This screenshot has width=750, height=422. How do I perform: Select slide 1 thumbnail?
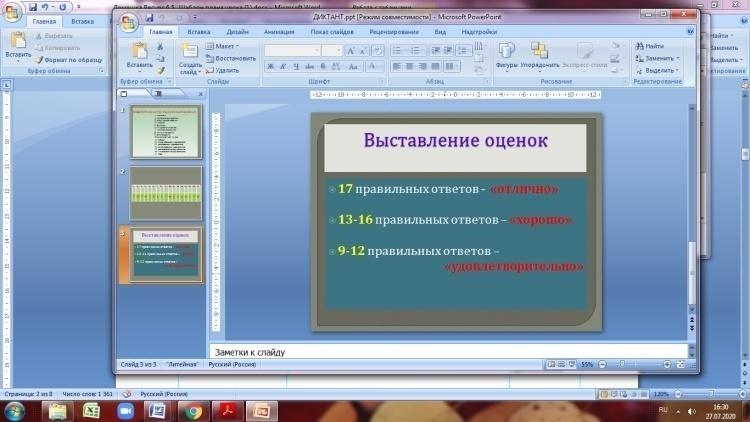pos(166,132)
